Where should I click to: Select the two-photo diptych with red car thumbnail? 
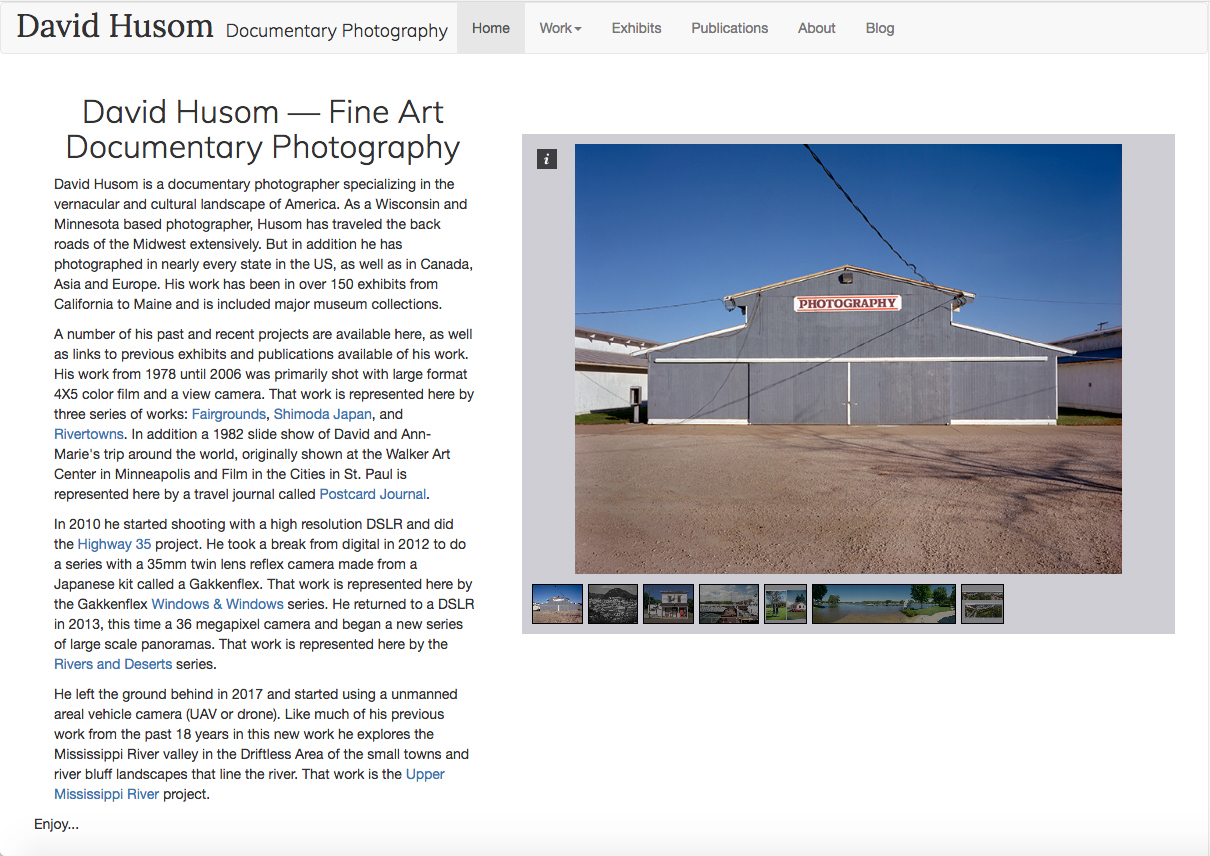click(785, 604)
